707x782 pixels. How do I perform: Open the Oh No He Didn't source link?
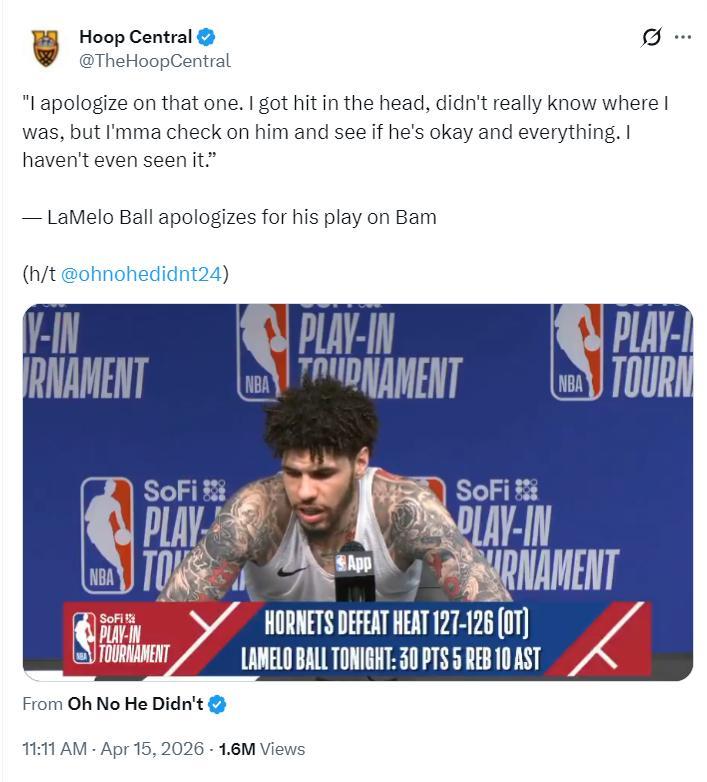coord(135,704)
